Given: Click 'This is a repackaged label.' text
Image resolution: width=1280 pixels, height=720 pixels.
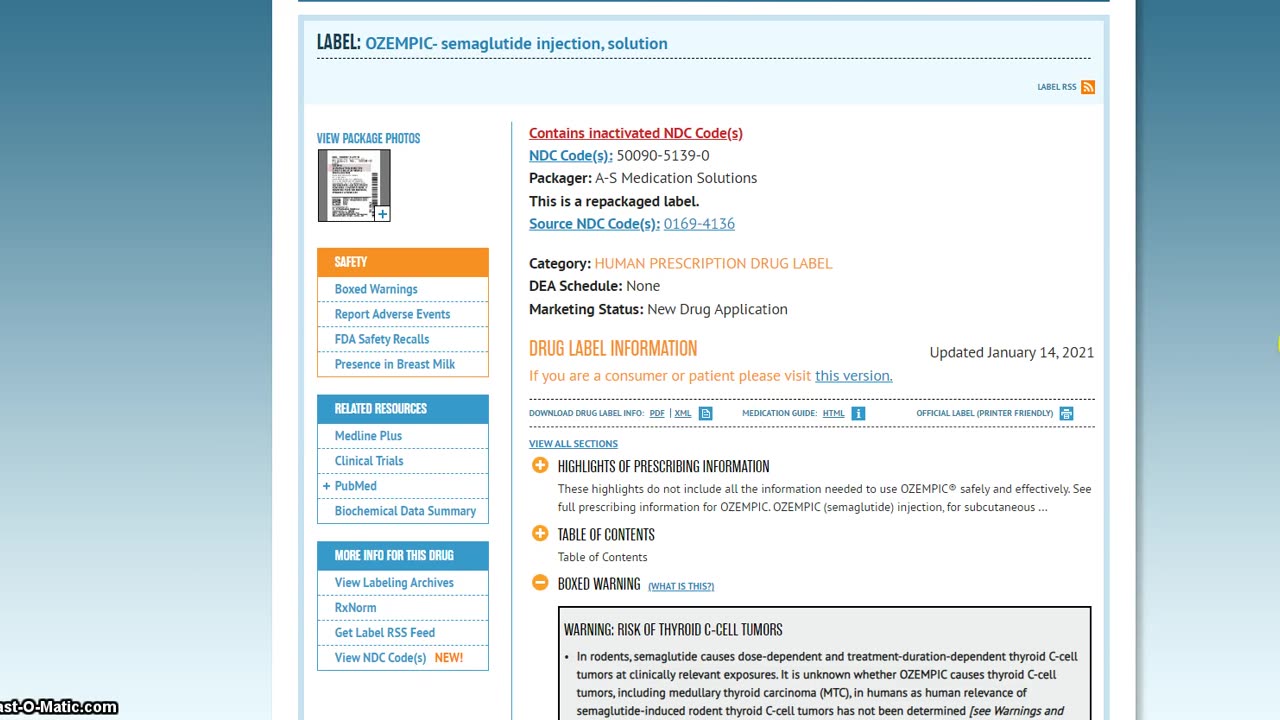Looking at the screenshot, I should click(x=614, y=201).
